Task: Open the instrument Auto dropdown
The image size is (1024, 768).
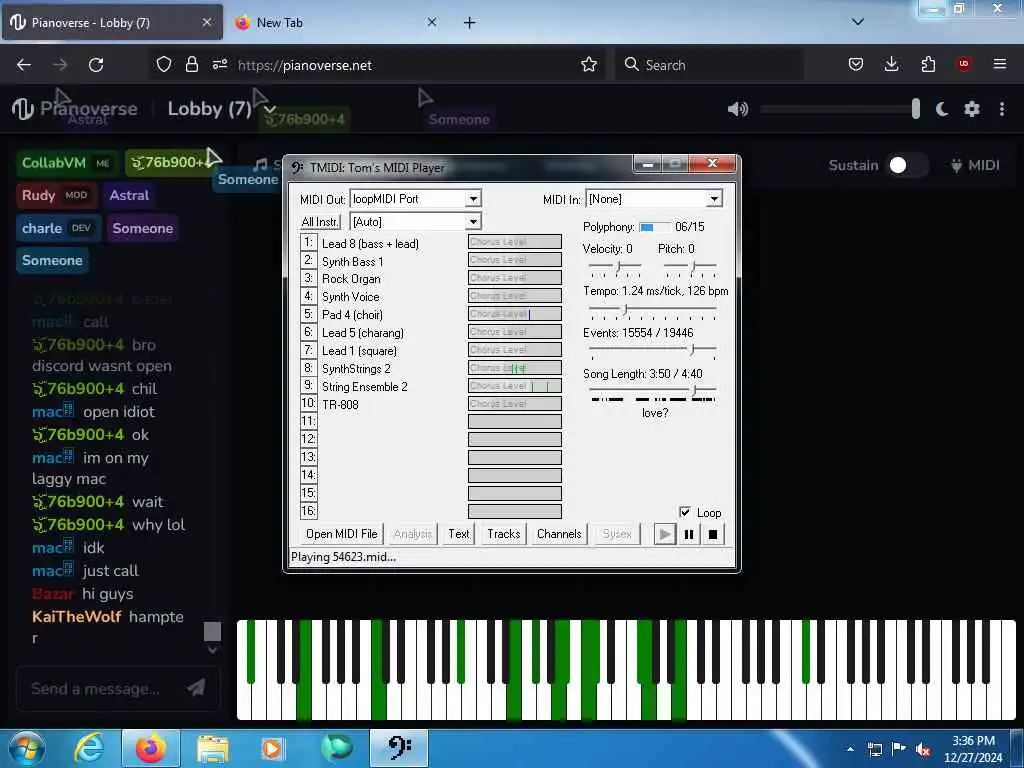Action: click(x=473, y=222)
